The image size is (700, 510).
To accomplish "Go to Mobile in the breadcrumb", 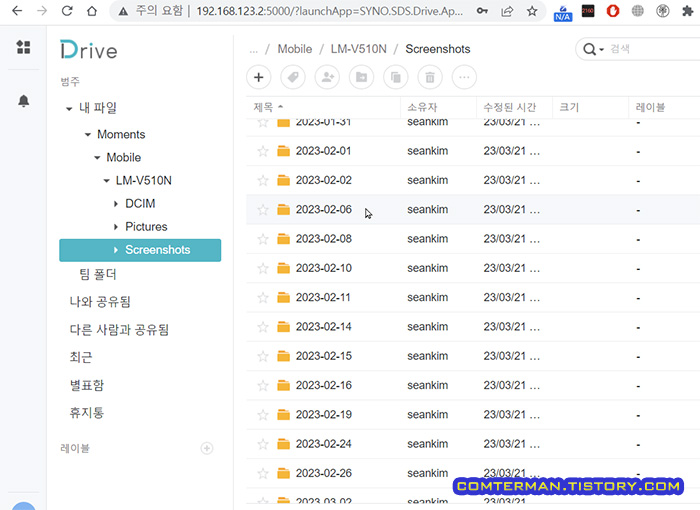I will (295, 49).
